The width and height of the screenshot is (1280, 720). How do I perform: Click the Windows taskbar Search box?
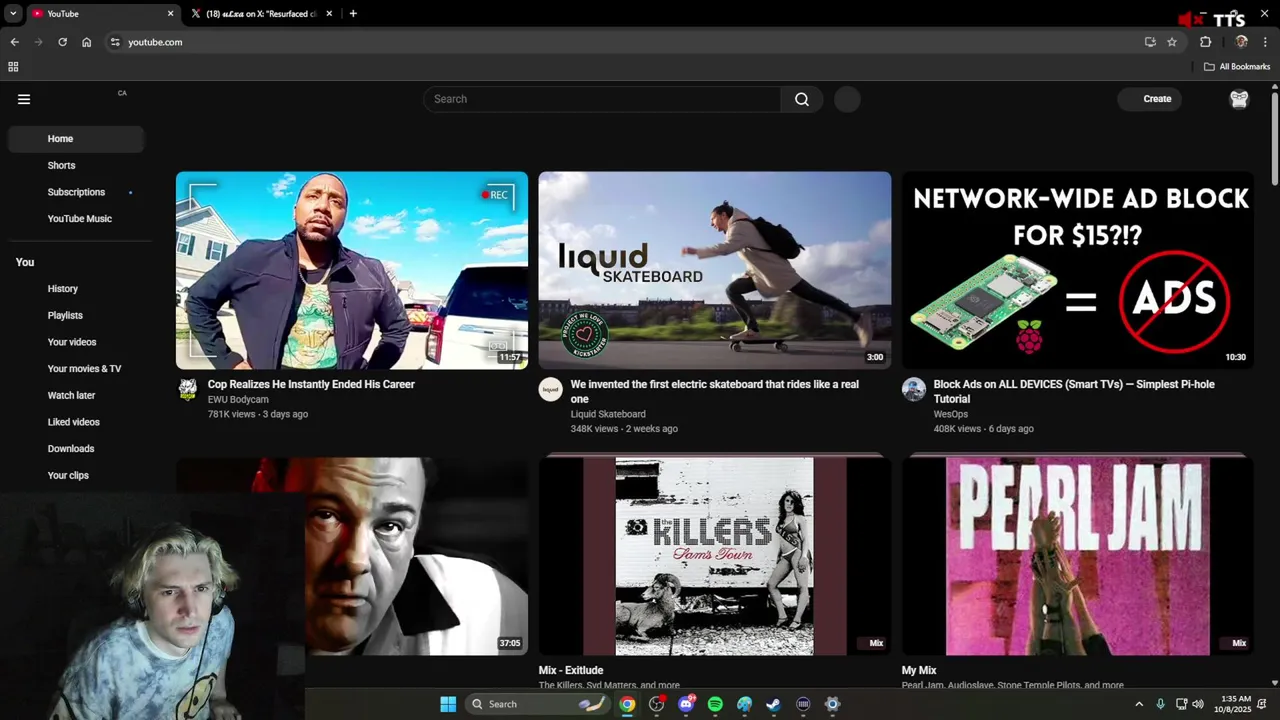pos(537,704)
